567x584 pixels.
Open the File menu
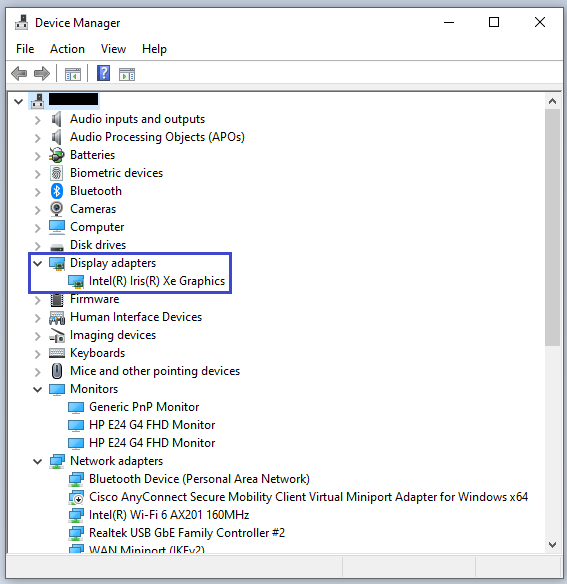click(25, 49)
